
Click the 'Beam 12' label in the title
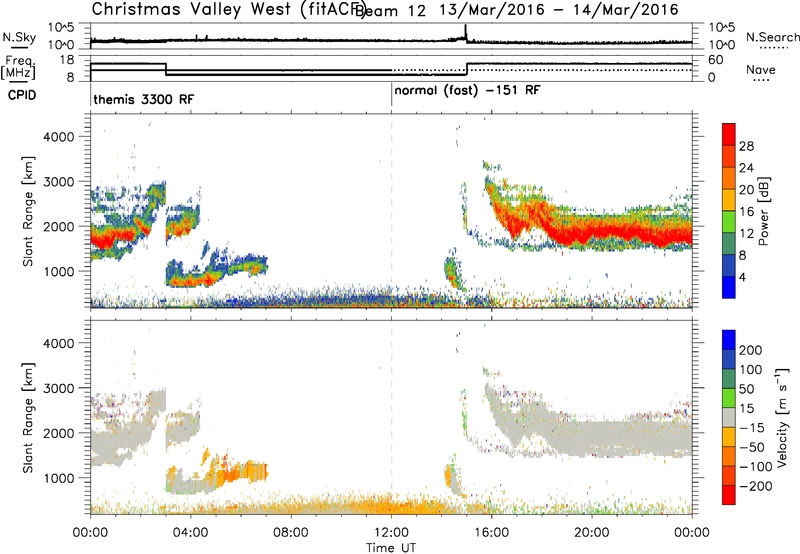coord(390,11)
